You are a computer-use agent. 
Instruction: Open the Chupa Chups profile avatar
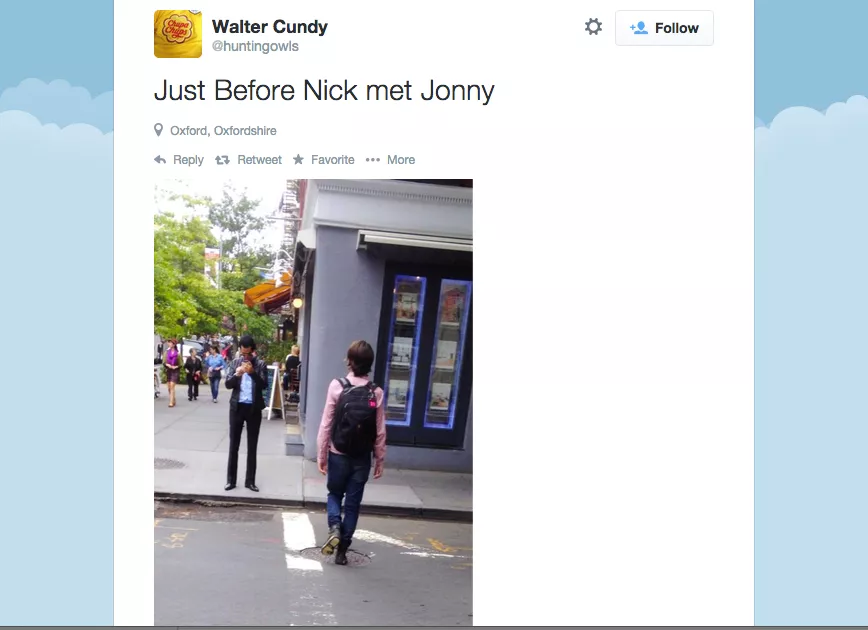point(178,34)
